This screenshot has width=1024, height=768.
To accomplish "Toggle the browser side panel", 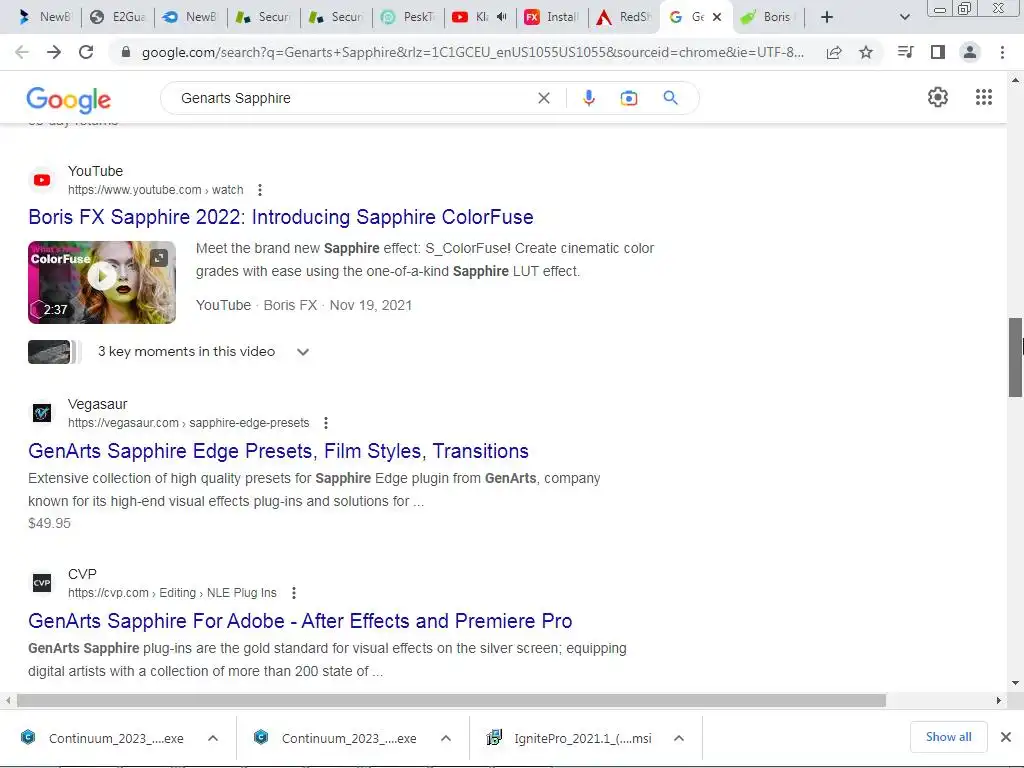I will [x=938, y=52].
